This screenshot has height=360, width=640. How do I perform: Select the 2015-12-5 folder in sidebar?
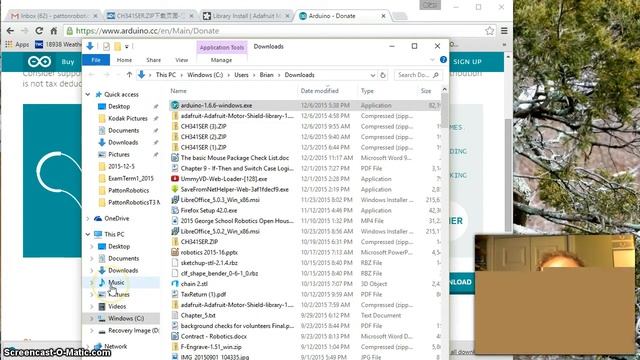coord(121,167)
